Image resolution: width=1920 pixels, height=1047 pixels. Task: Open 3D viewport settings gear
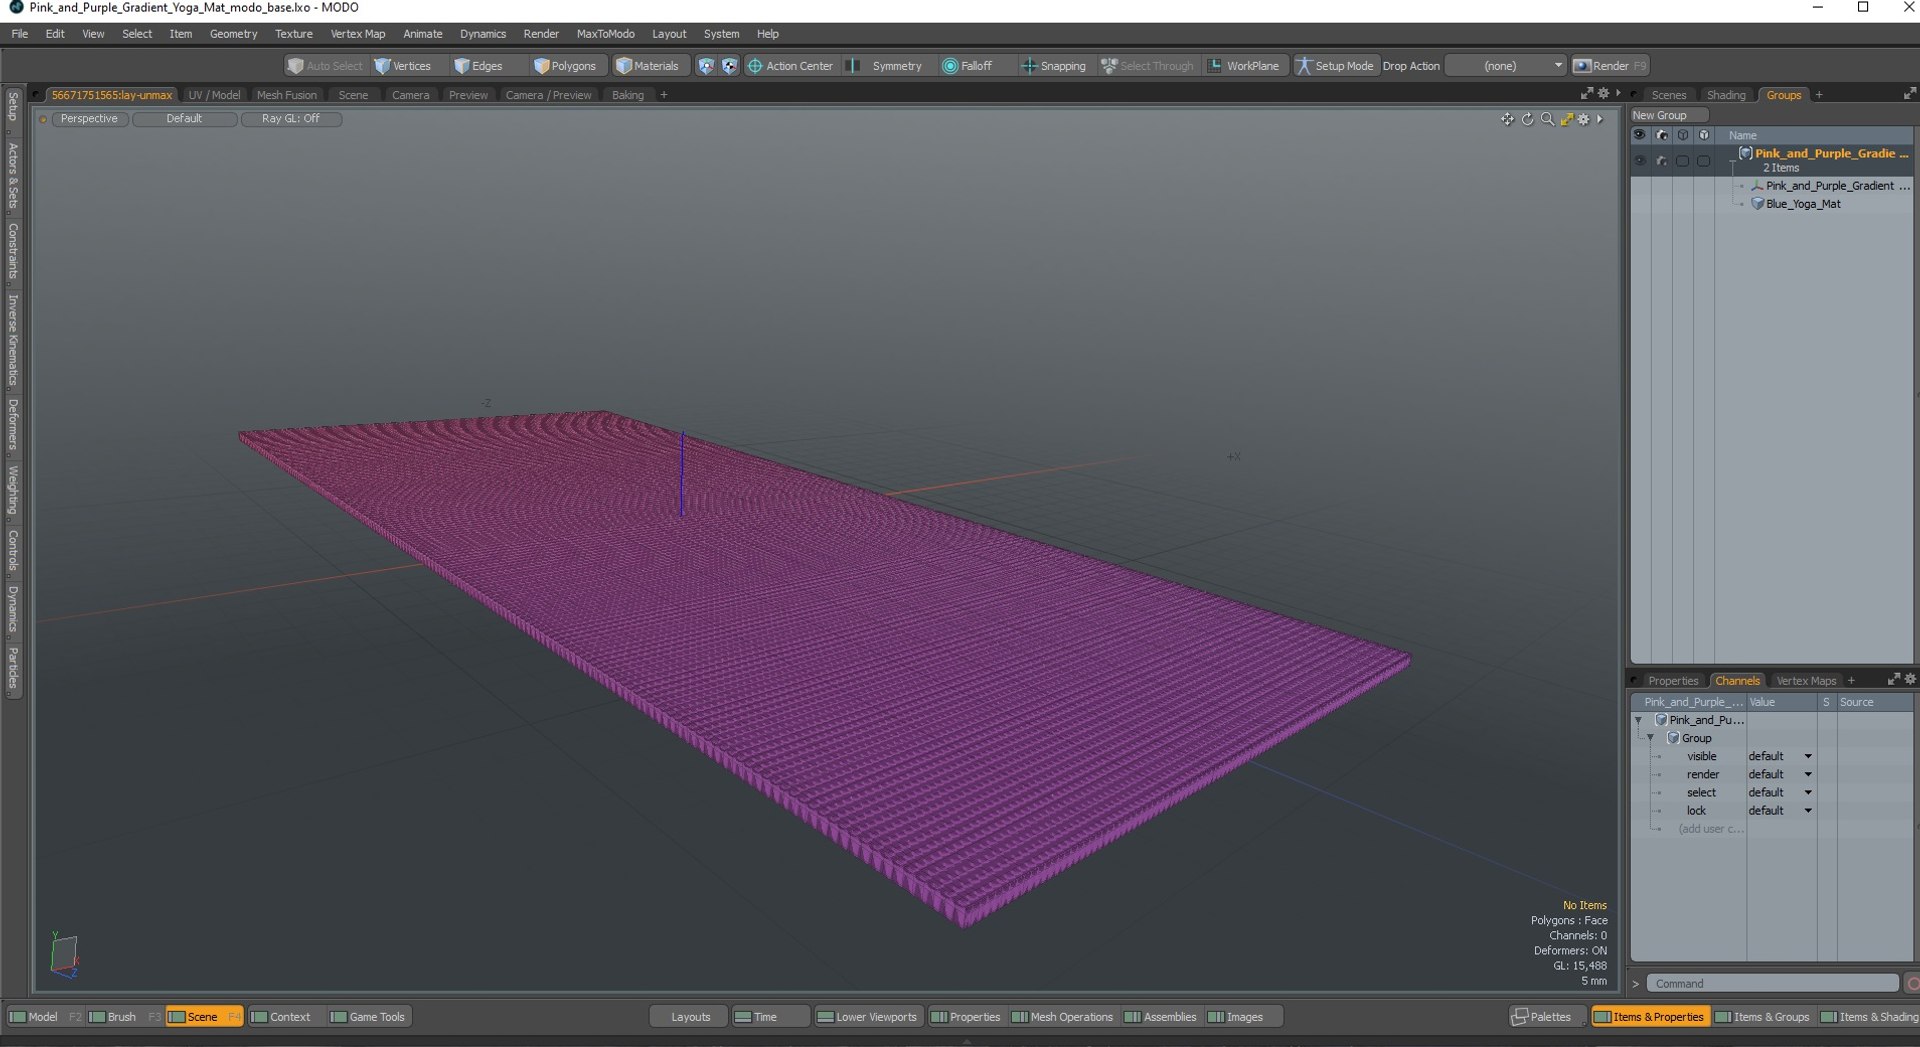point(1584,119)
